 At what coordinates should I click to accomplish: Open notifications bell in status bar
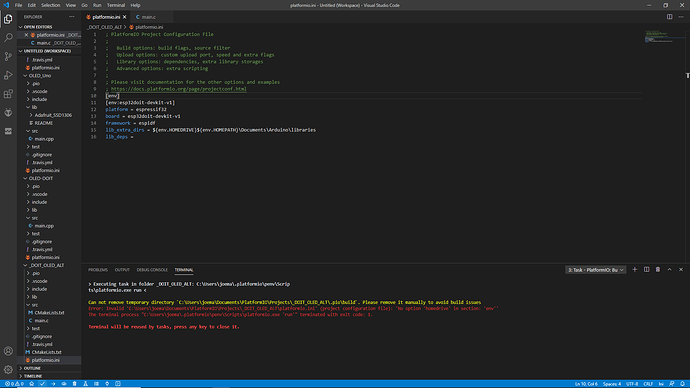[683, 384]
